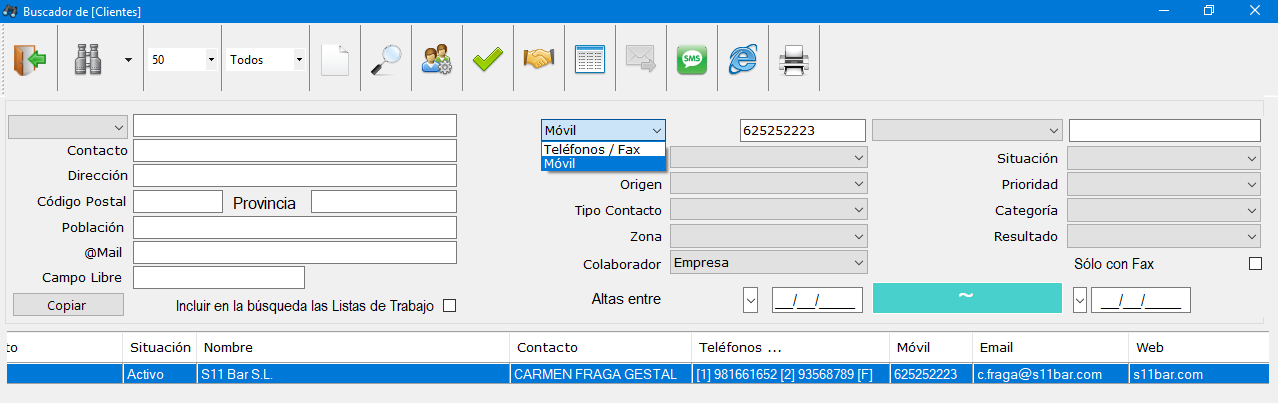Click the Activo status cell
Image resolution: width=1278 pixels, height=403 pixels.
click(160, 374)
